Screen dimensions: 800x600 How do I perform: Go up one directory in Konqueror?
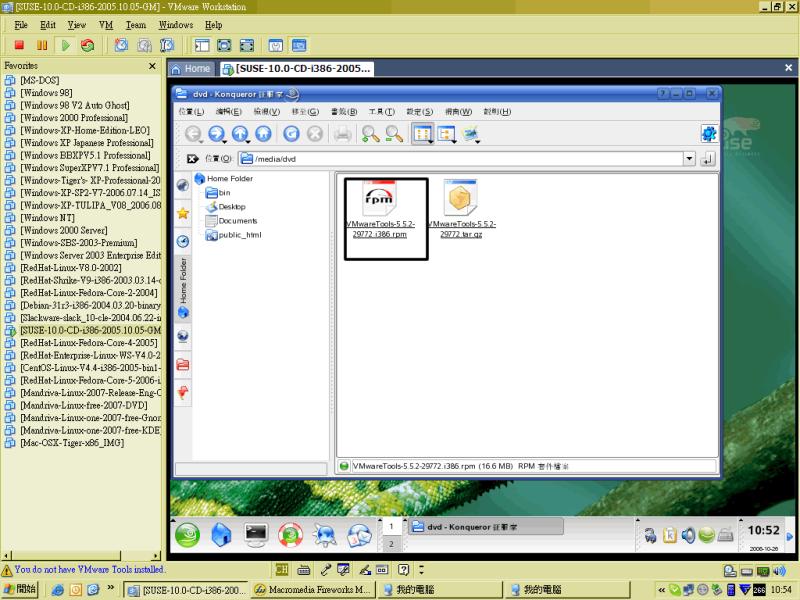[x=240, y=134]
